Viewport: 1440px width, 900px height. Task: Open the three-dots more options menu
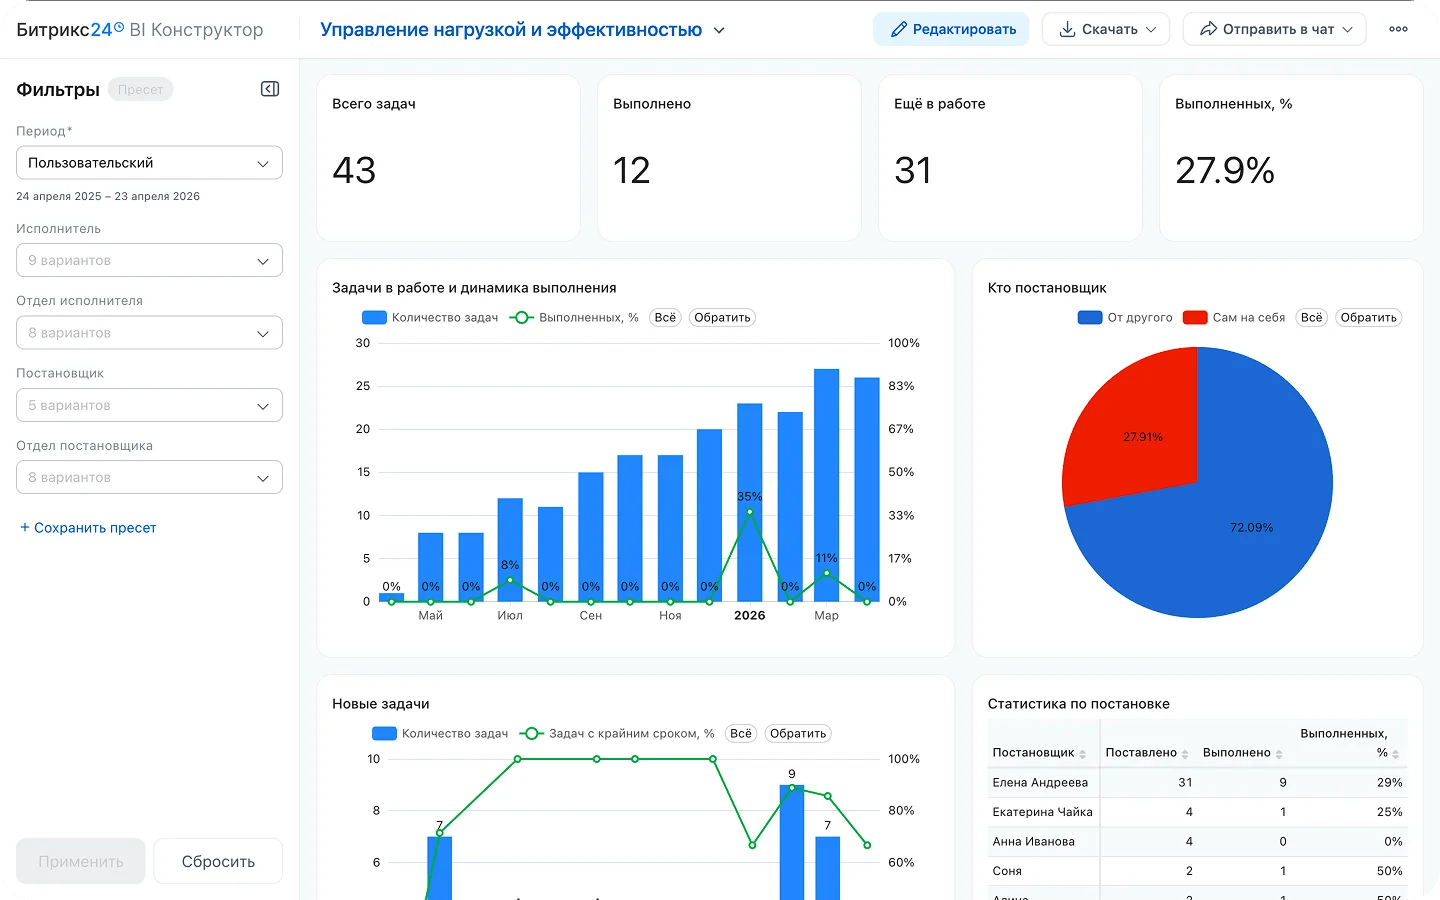[x=1398, y=29]
